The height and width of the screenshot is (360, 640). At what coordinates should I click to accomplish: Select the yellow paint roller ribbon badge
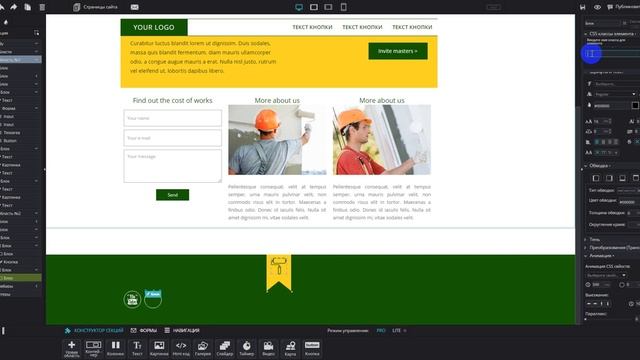279,272
